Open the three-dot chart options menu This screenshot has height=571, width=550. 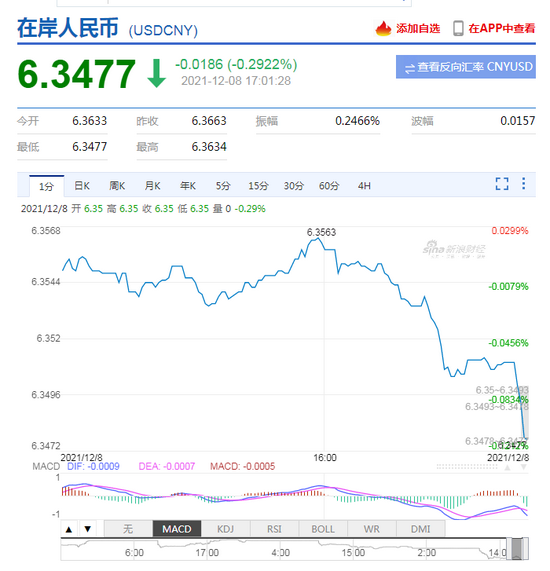point(523,184)
